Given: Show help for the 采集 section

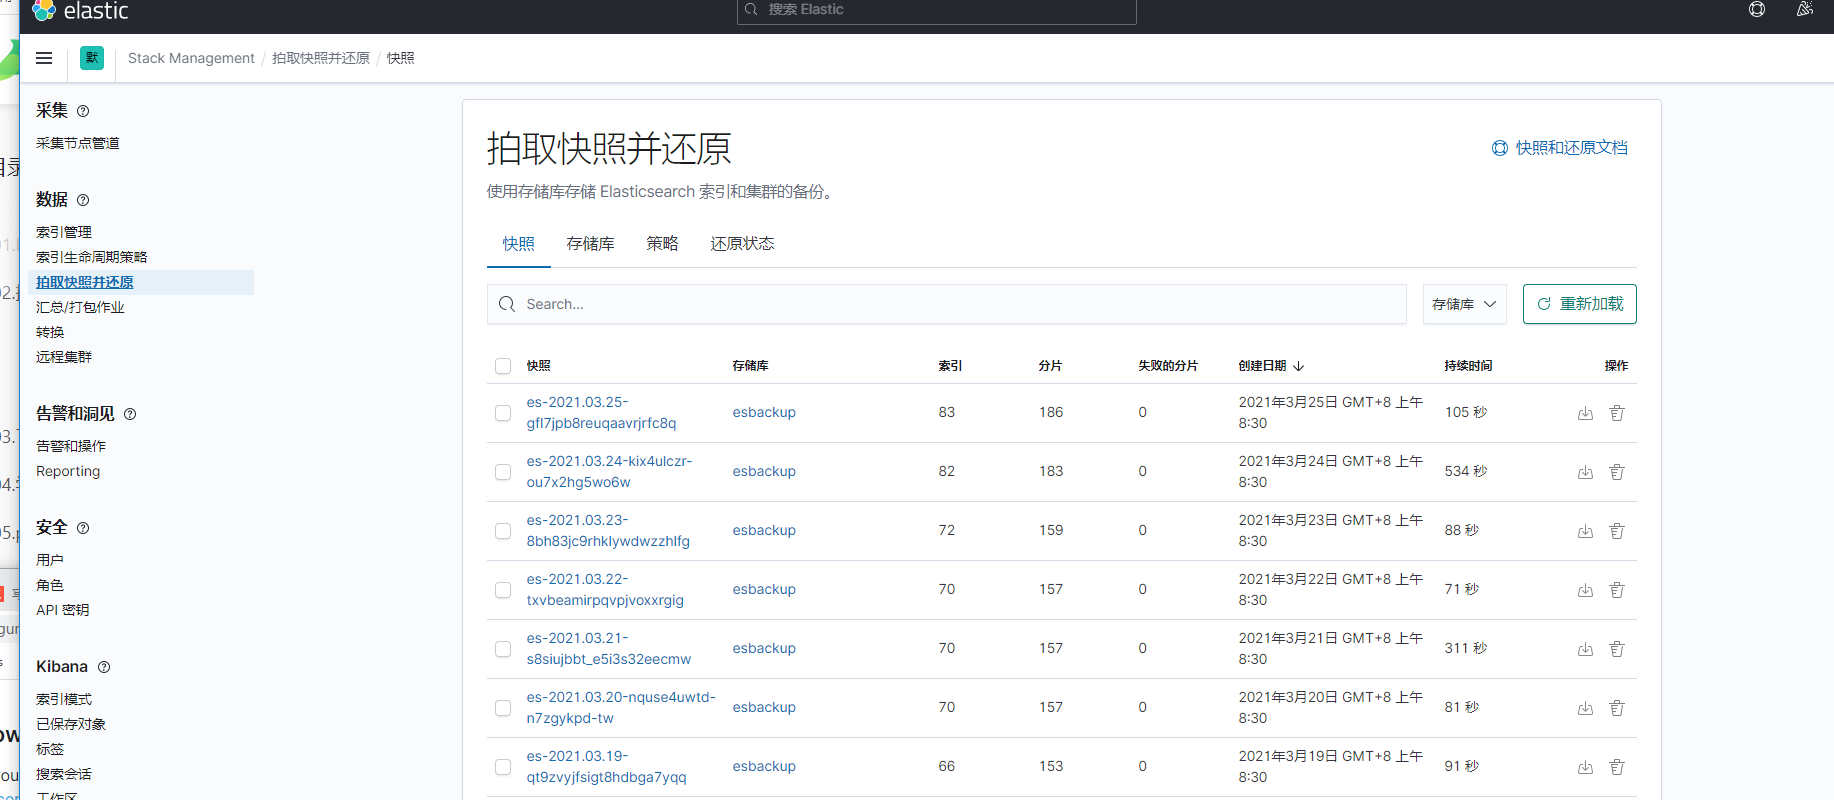Looking at the screenshot, I should 83,111.
